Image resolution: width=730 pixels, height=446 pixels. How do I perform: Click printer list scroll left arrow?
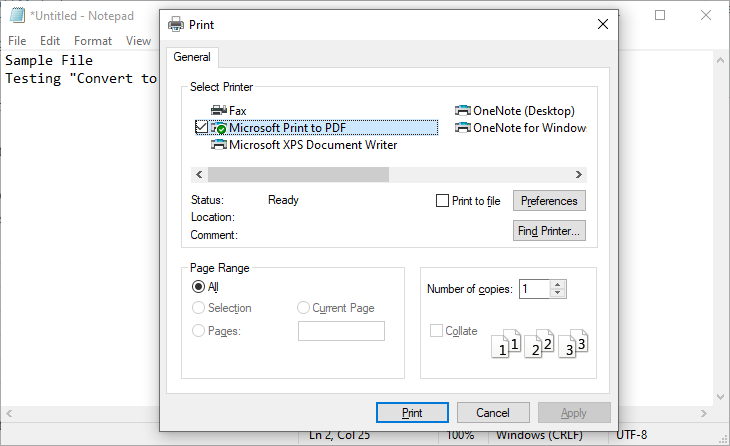(x=199, y=175)
